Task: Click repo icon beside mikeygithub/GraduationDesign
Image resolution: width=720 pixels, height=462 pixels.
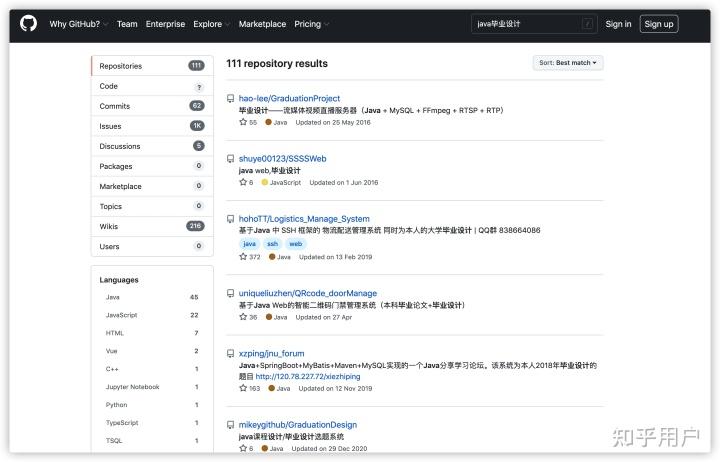Action: (x=231, y=425)
